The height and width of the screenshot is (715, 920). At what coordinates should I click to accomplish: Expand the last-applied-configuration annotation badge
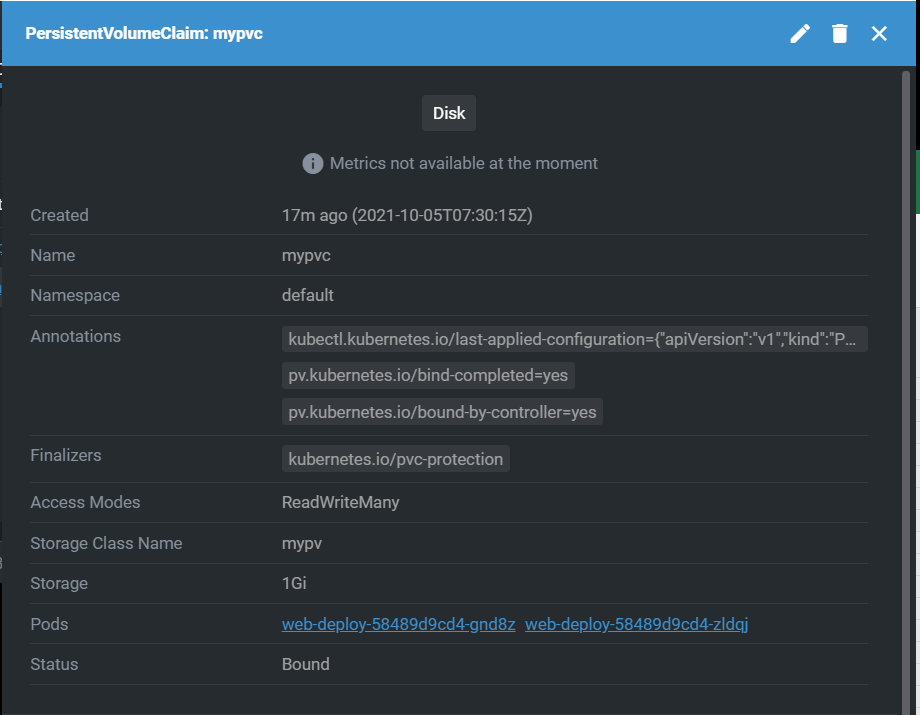click(x=574, y=340)
